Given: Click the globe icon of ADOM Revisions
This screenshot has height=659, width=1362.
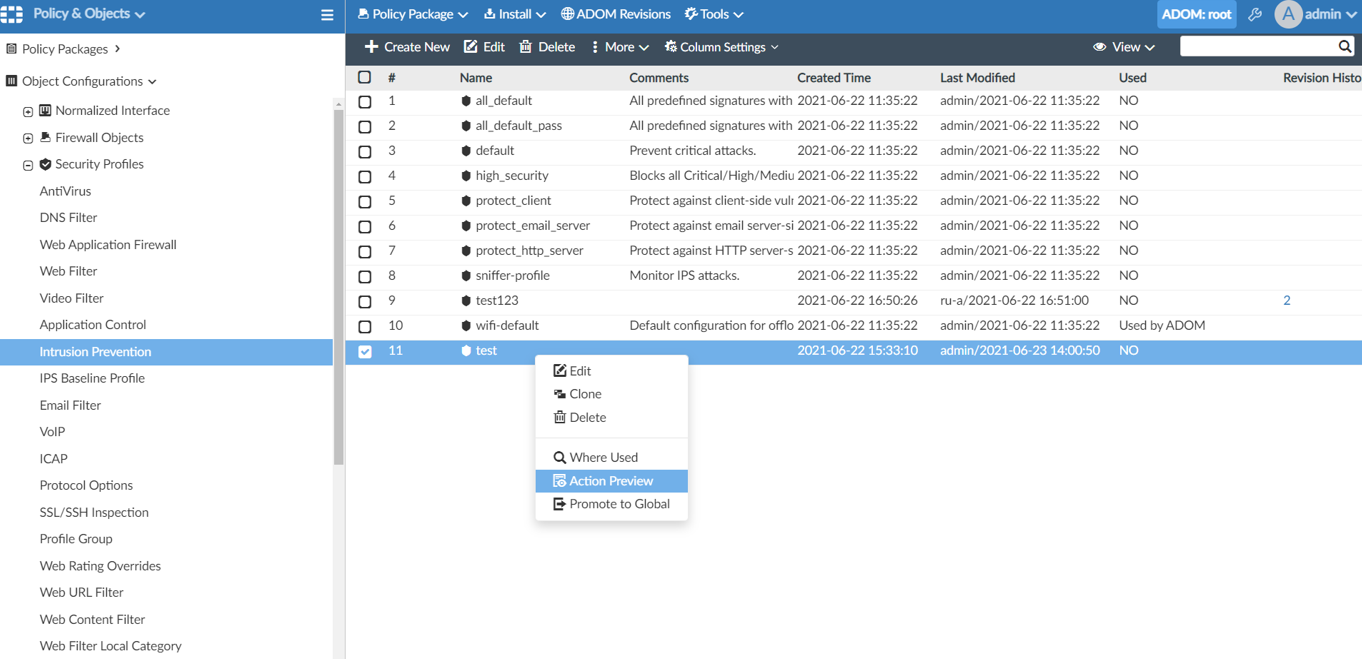Looking at the screenshot, I should (x=567, y=14).
